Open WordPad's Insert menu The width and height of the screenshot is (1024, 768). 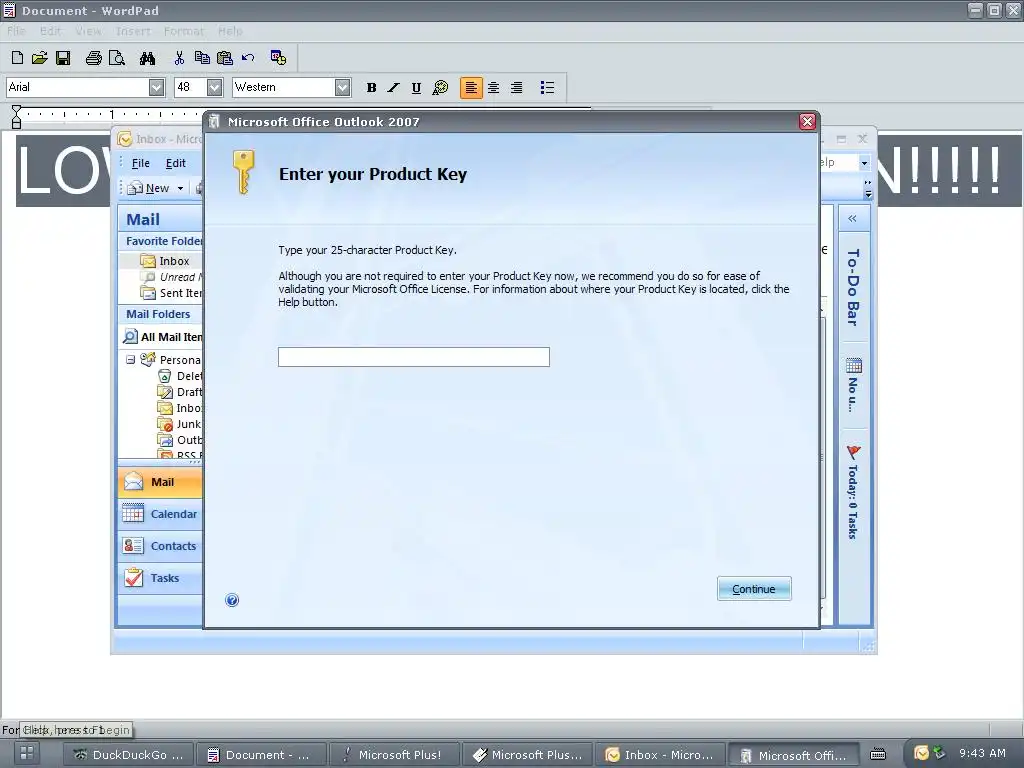pos(133,31)
